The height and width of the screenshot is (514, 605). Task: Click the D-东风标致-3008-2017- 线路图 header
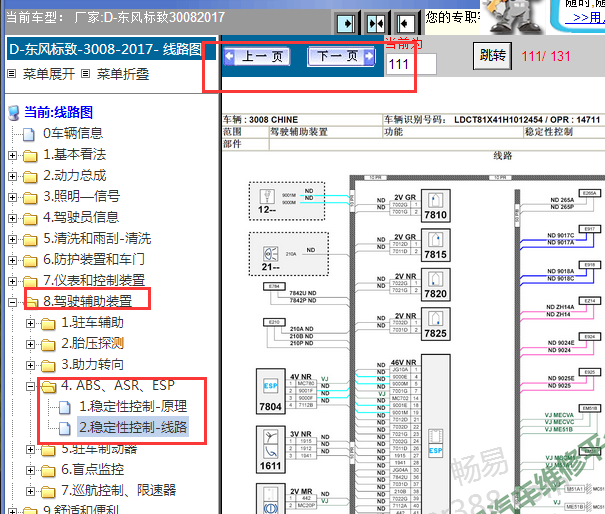[x=111, y=49]
